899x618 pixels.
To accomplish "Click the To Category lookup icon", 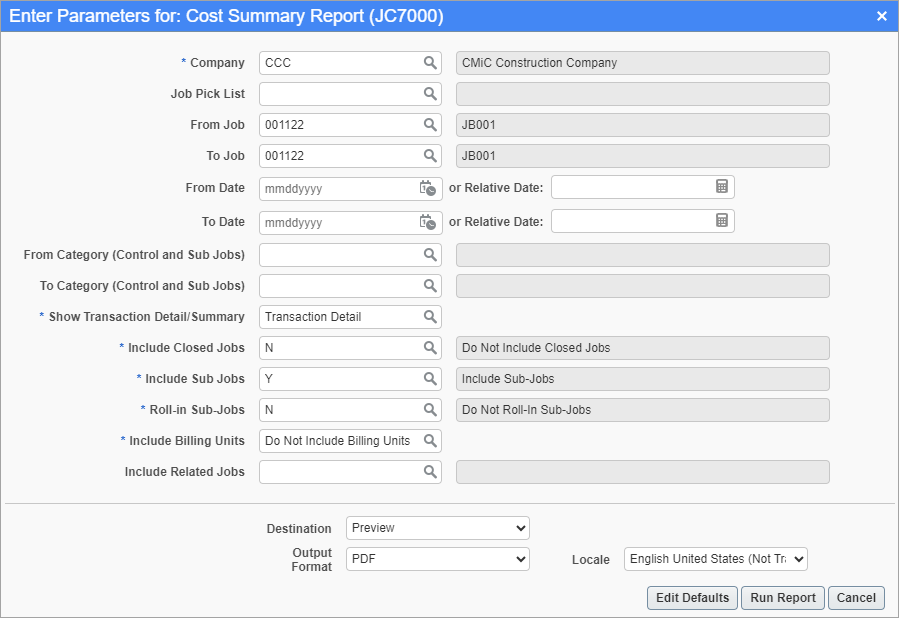I will click(430, 285).
